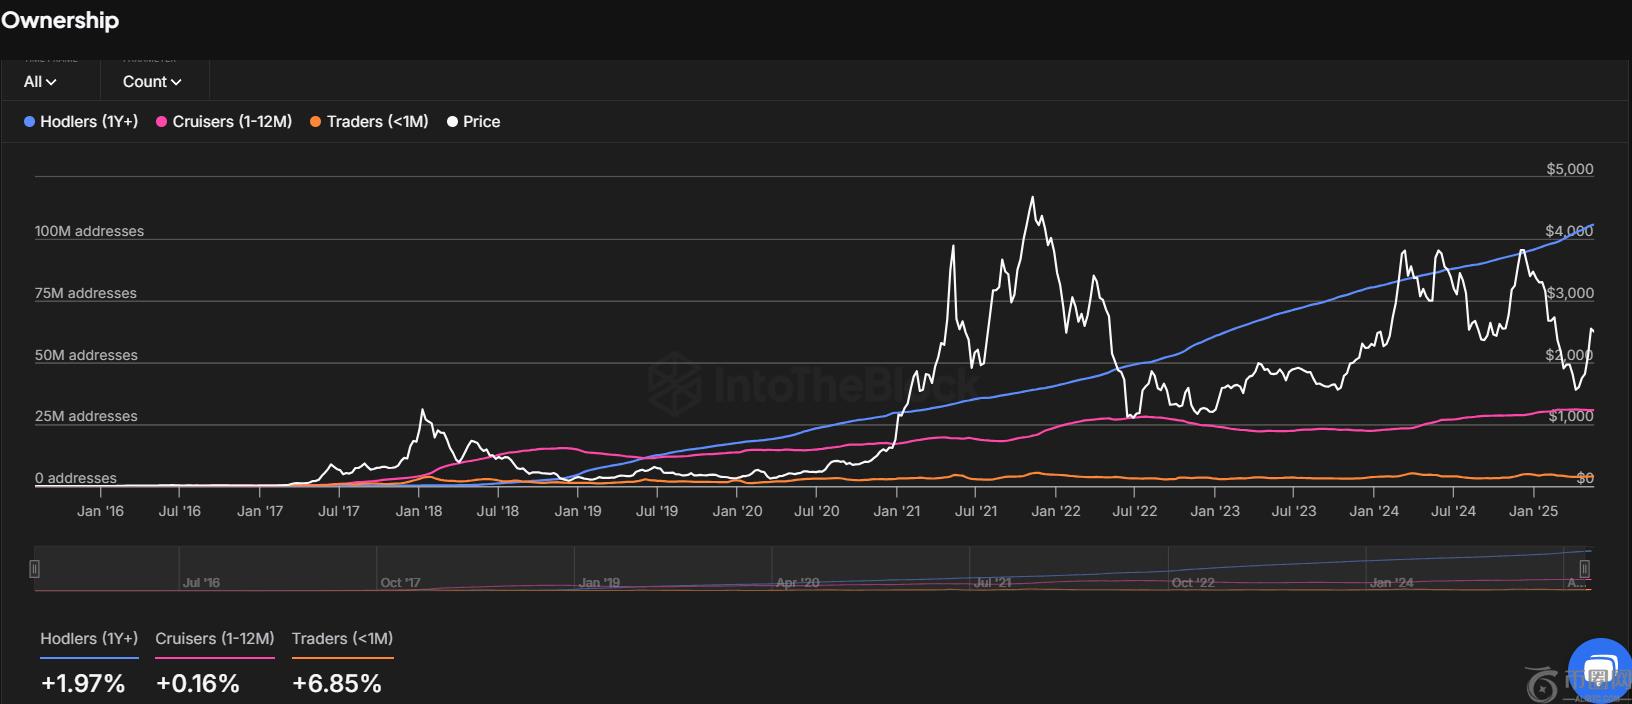Grab the left range navigator handle
Viewport: 1632px width, 704px height.
(34, 569)
